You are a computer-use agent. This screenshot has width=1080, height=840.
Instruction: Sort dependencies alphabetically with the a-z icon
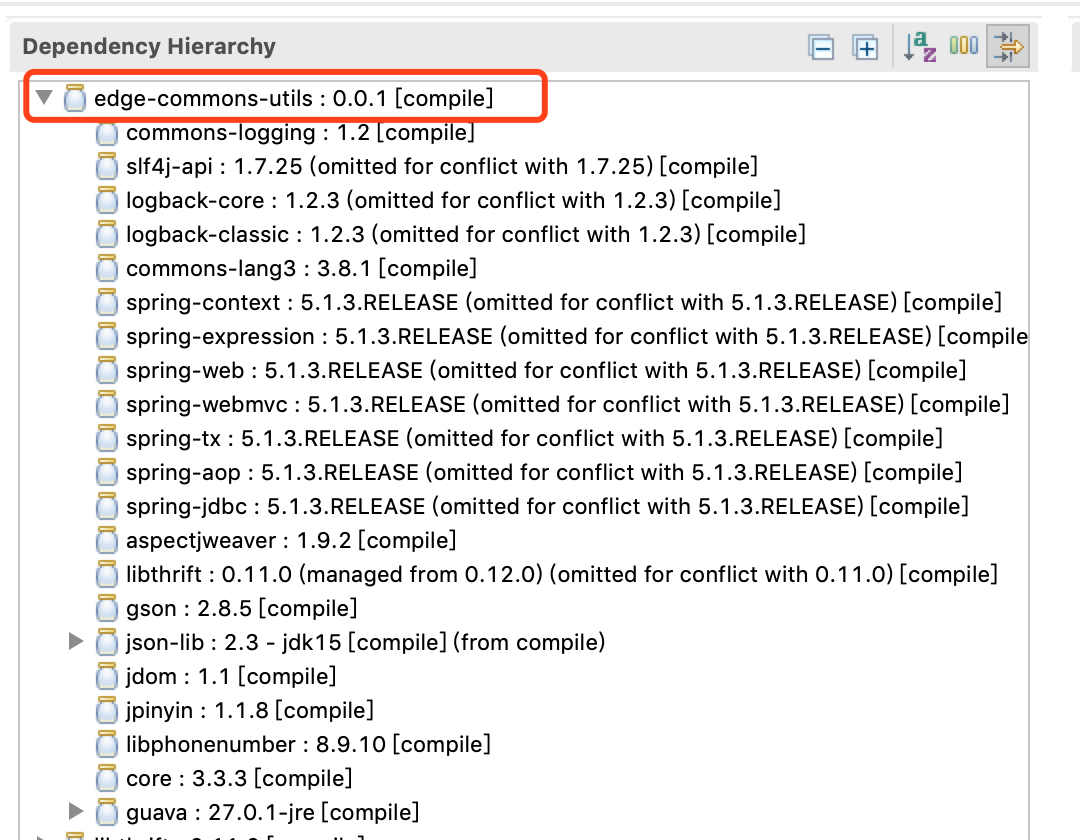920,47
